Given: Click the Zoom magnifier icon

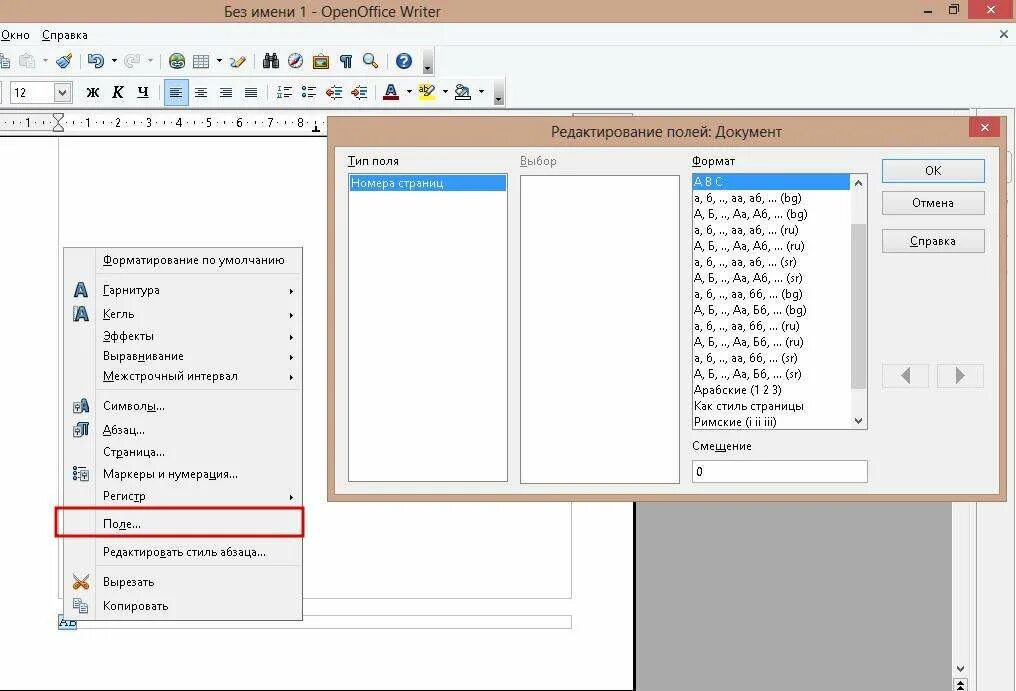Looking at the screenshot, I should (x=371, y=61).
